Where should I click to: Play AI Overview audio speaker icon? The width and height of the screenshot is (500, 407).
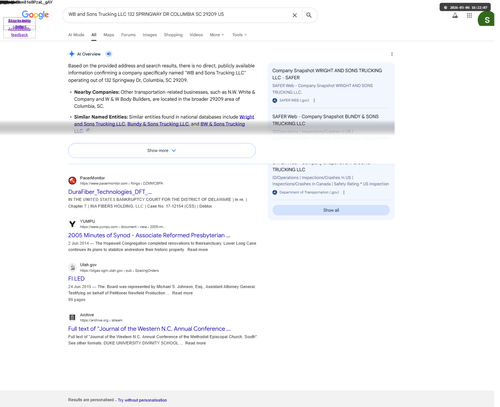click(x=109, y=54)
